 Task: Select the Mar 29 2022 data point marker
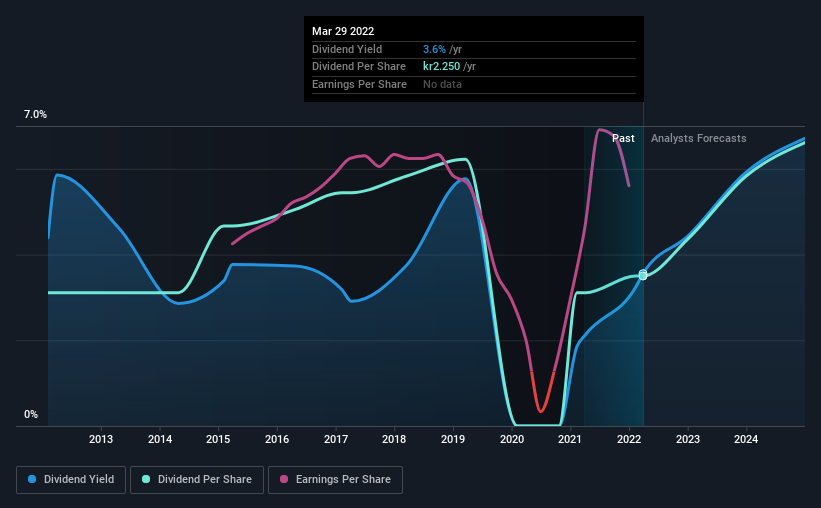coord(643,275)
